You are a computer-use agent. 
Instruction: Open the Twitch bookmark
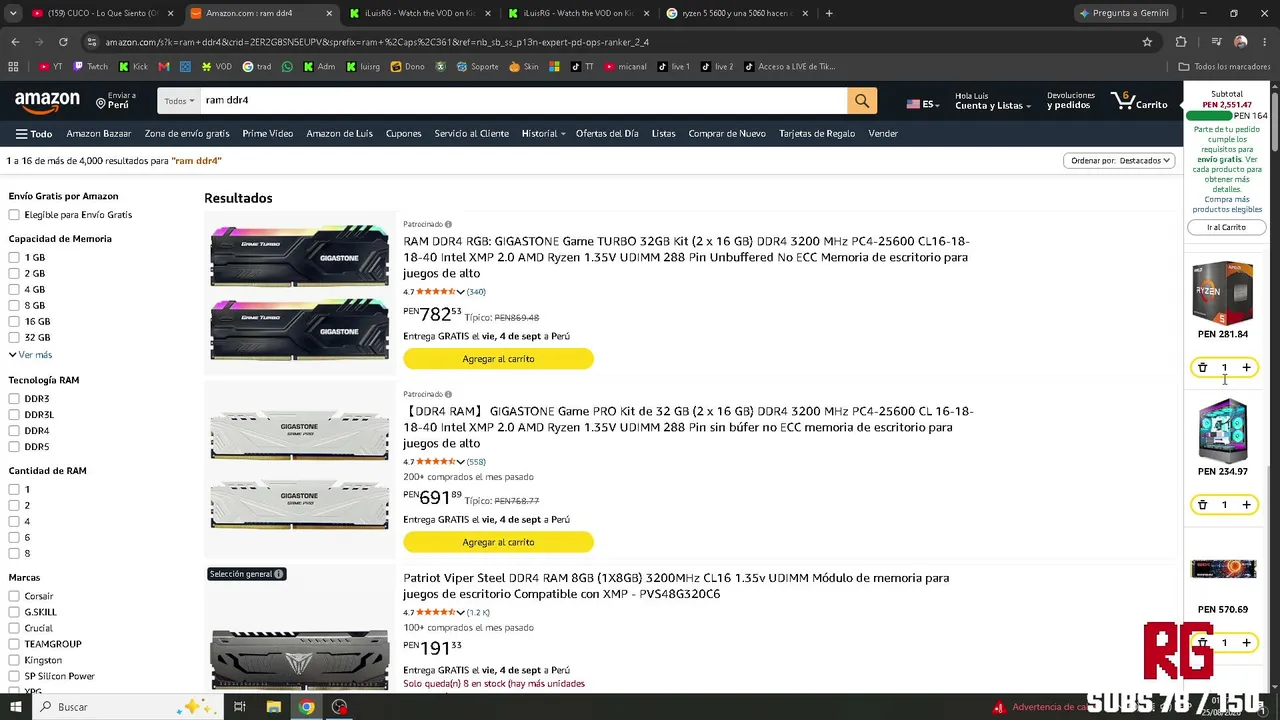coord(91,67)
